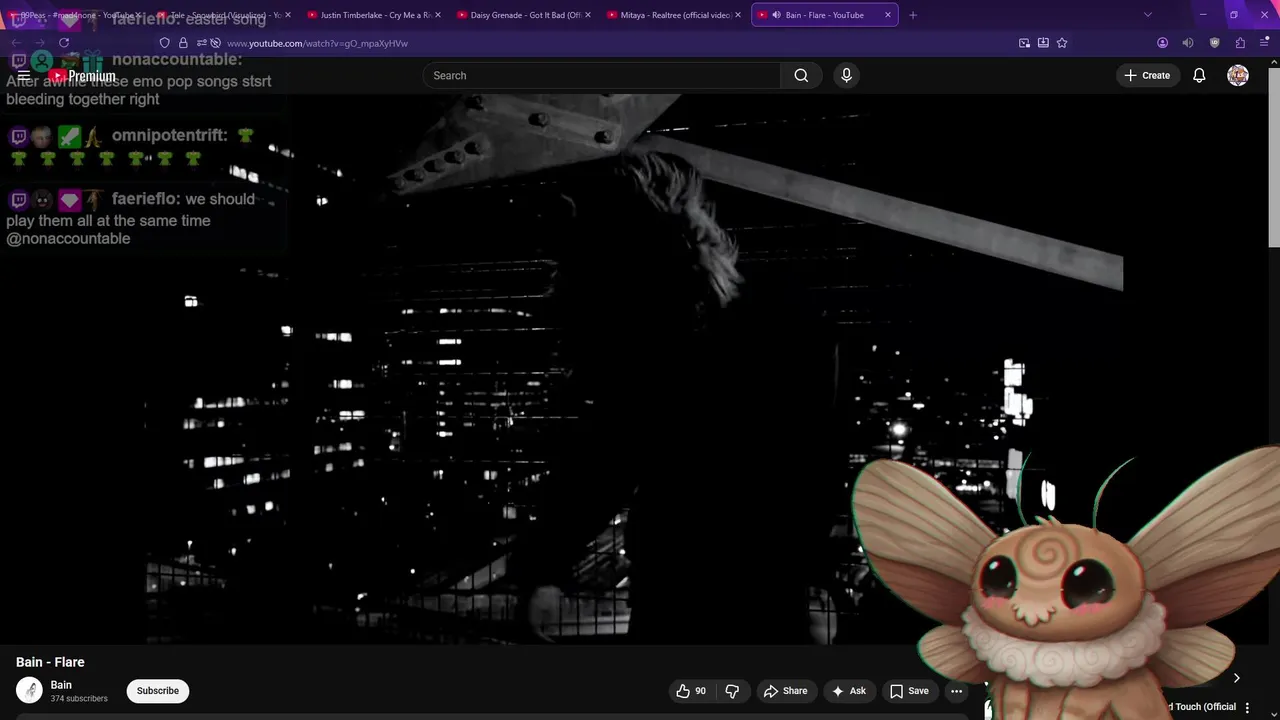Screen dimensions: 1280x720
Task: Open the browser application menu
Action: (x=1265, y=43)
